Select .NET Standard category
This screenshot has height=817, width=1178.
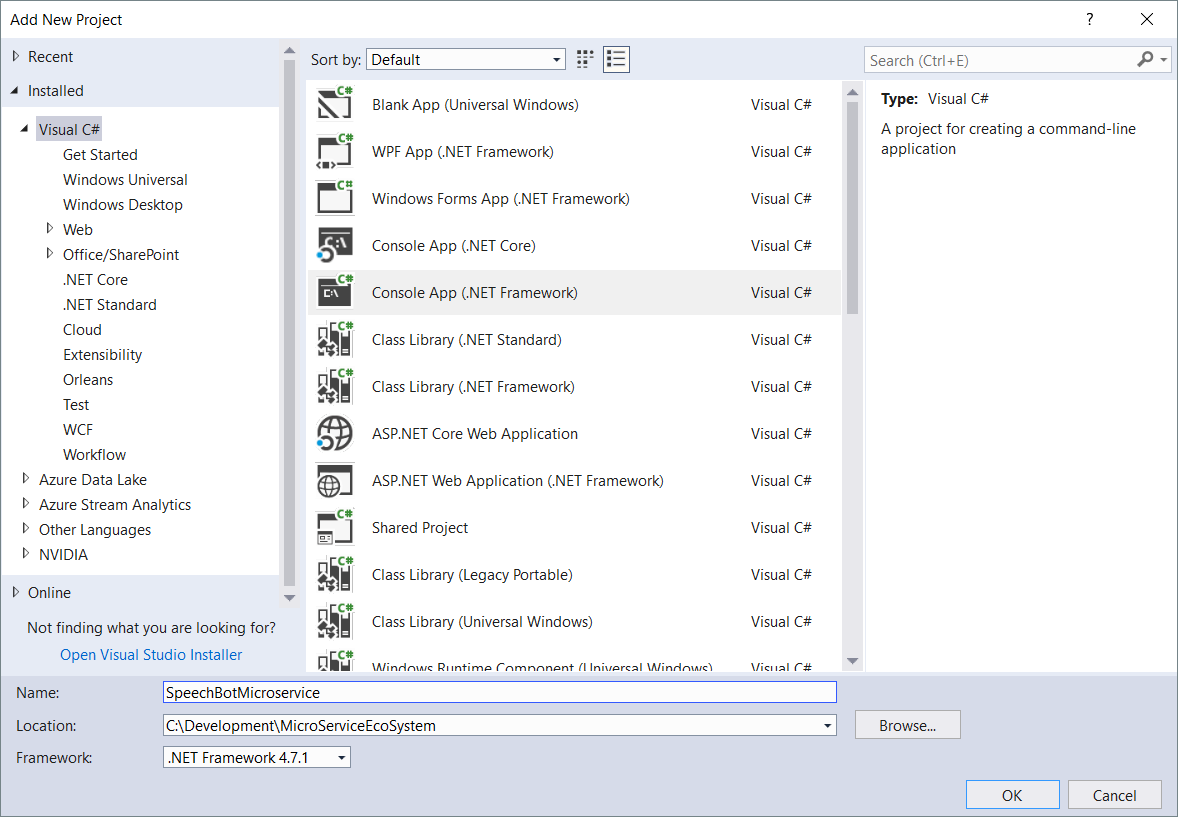click(x=110, y=304)
